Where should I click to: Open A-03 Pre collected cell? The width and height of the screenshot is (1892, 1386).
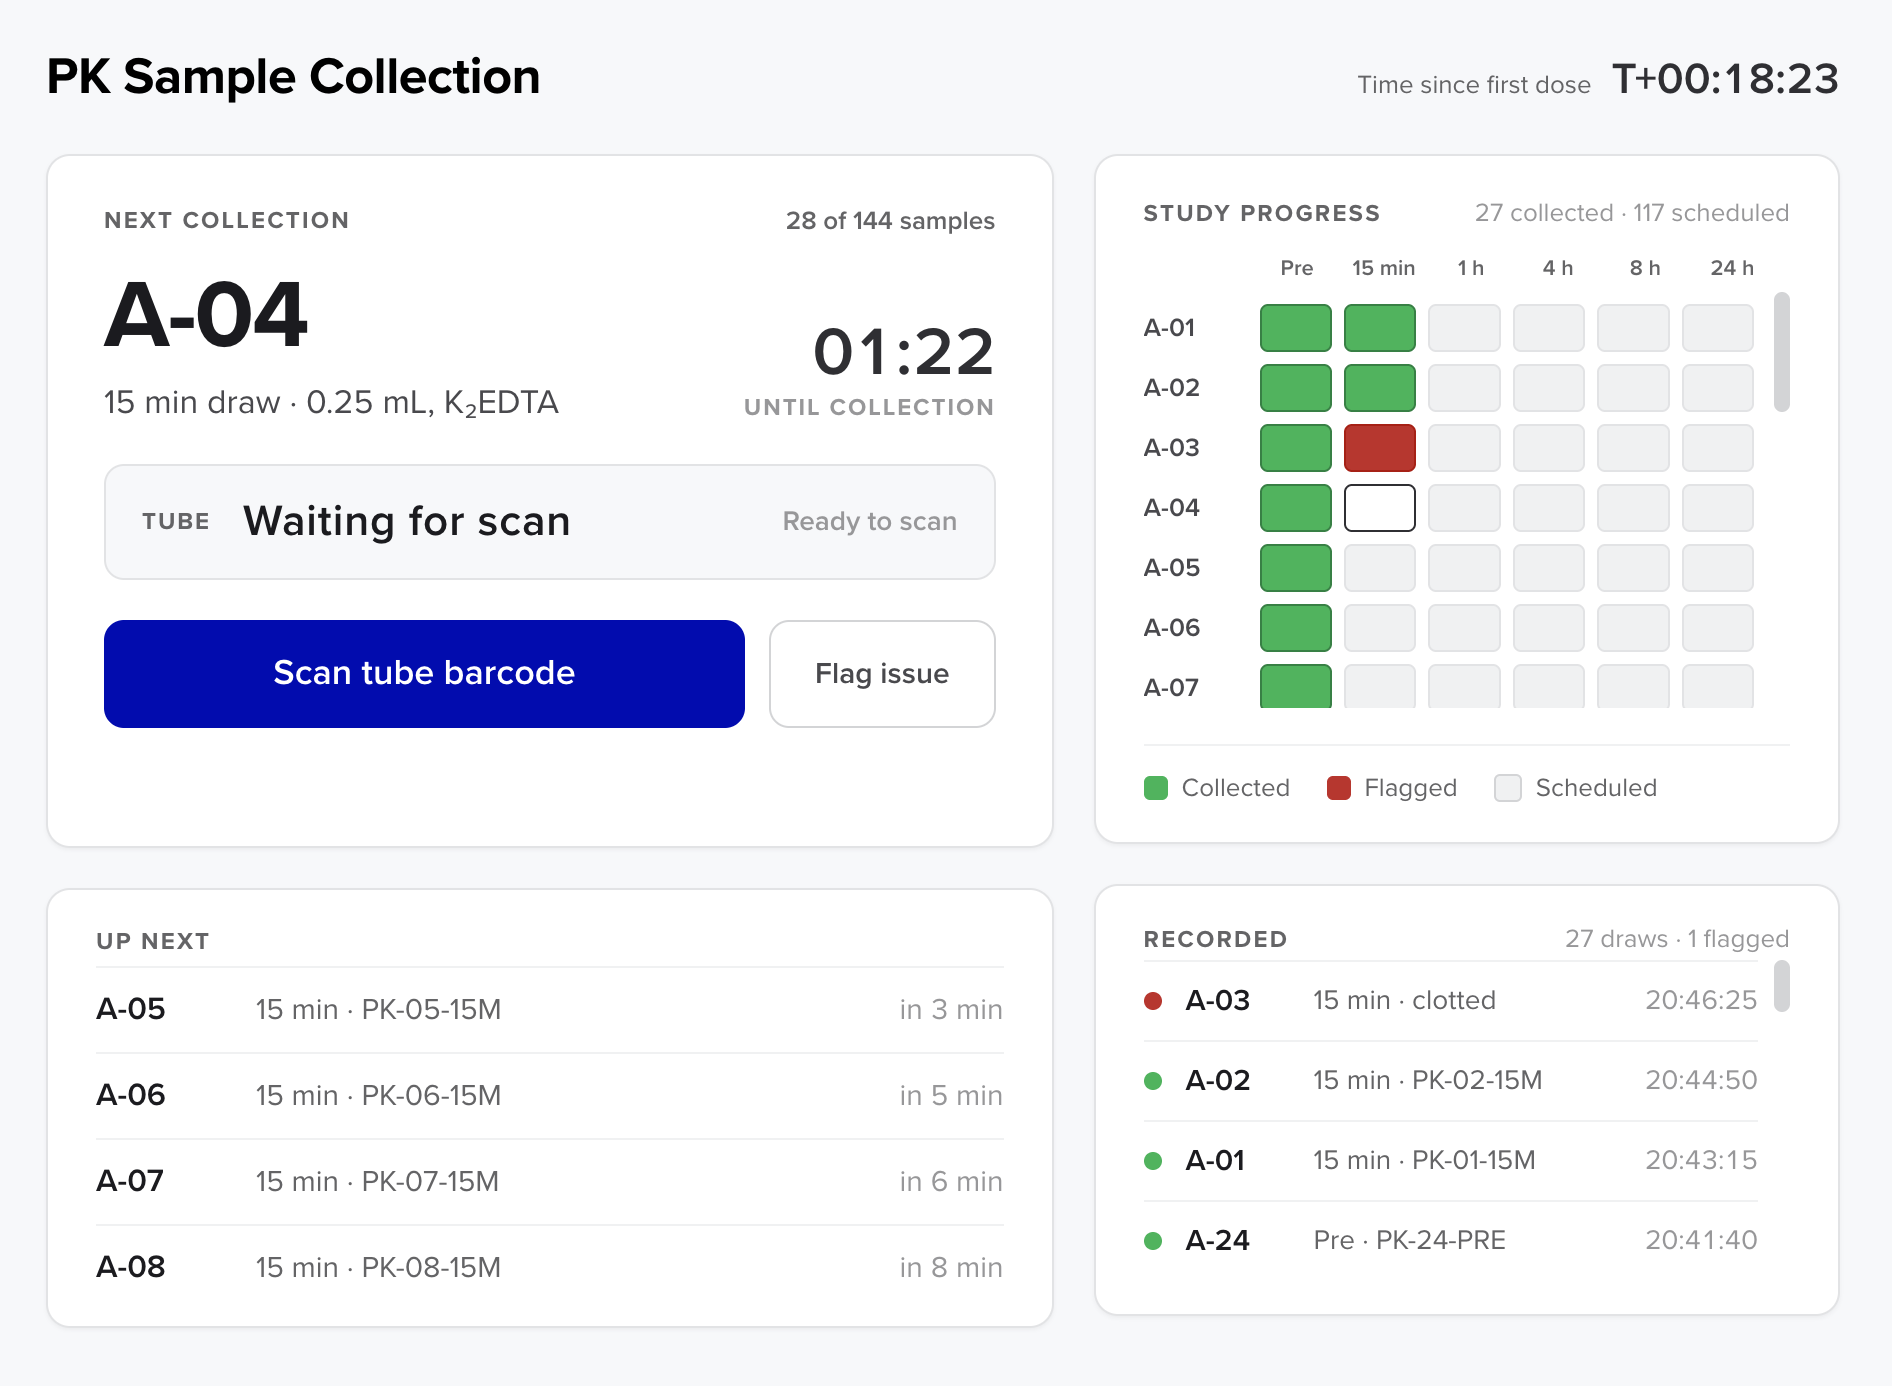(x=1296, y=448)
